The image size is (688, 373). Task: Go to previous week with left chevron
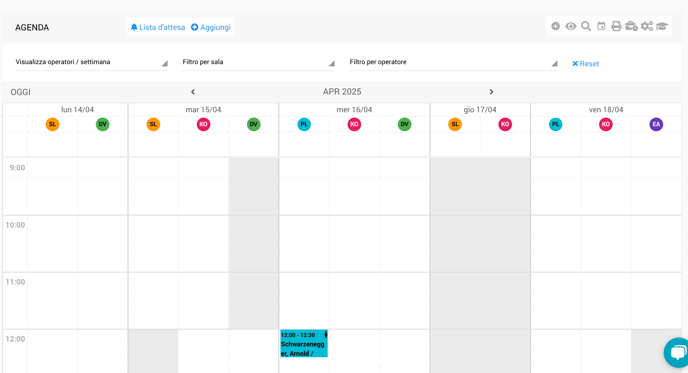click(x=193, y=92)
